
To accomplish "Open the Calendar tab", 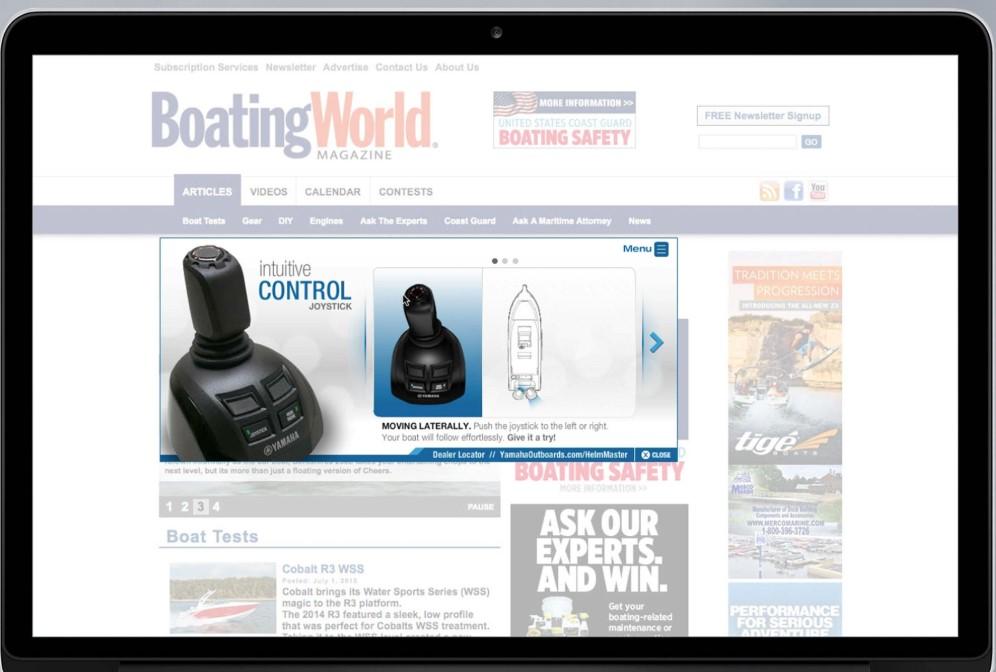I will [332, 192].
